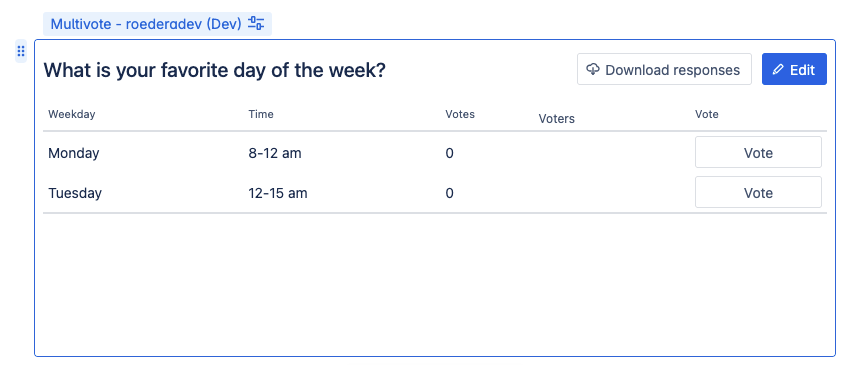Click the 8-12 am time cell
This screenshot has height=365, width=868.
tap(275, 153)
